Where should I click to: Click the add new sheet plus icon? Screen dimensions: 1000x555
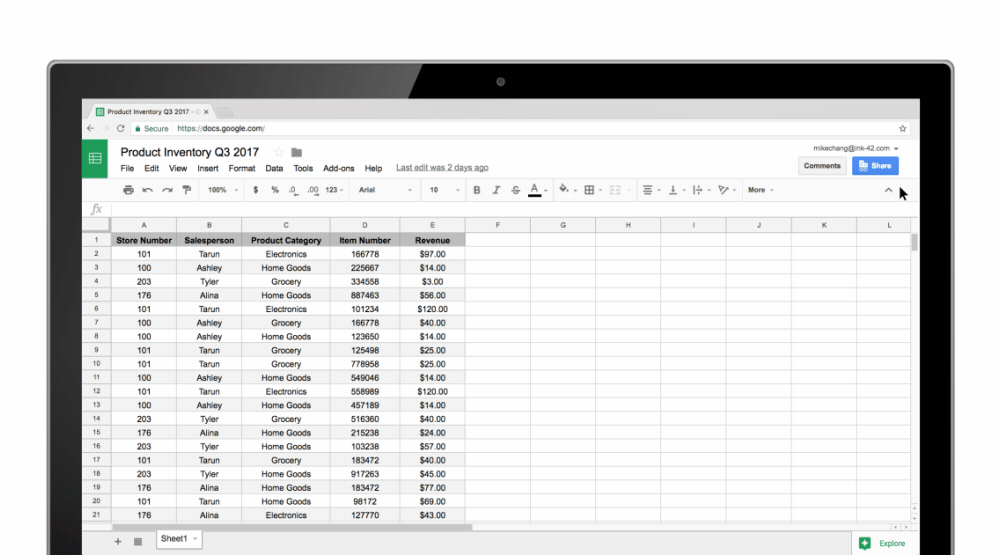click(117, 541)
